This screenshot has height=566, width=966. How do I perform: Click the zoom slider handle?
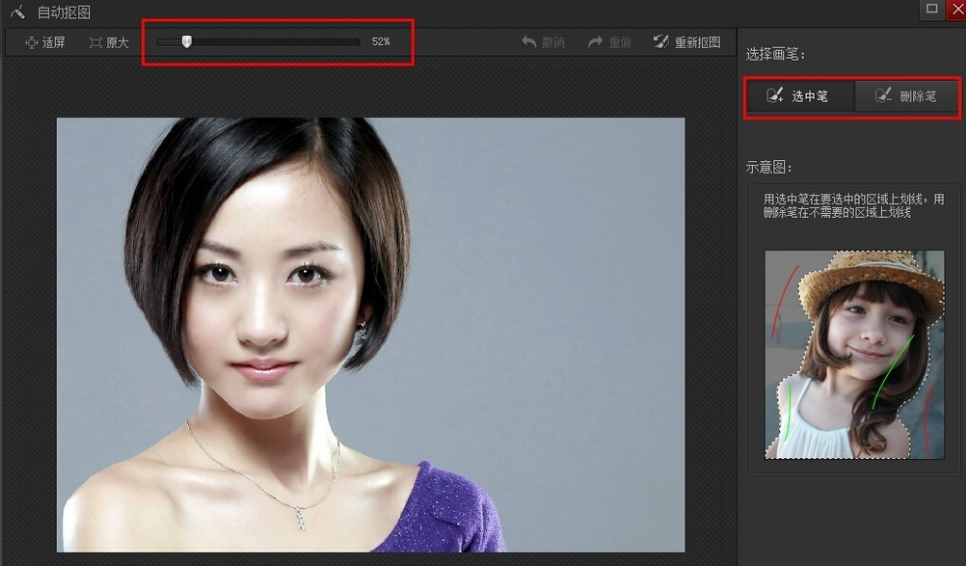[x=187, y=41]
